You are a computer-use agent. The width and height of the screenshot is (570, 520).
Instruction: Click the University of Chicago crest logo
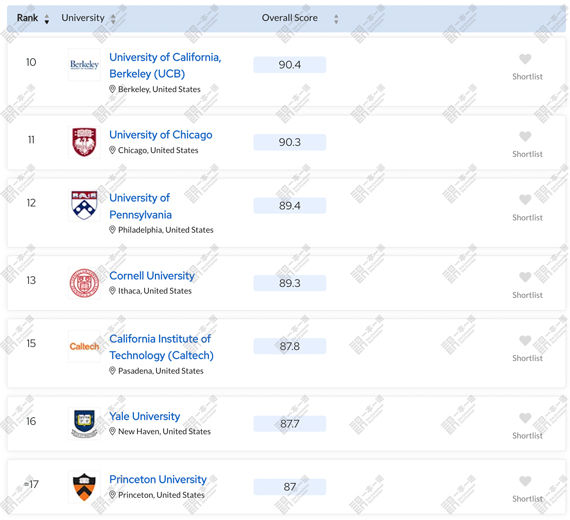[x=84, y=142]
